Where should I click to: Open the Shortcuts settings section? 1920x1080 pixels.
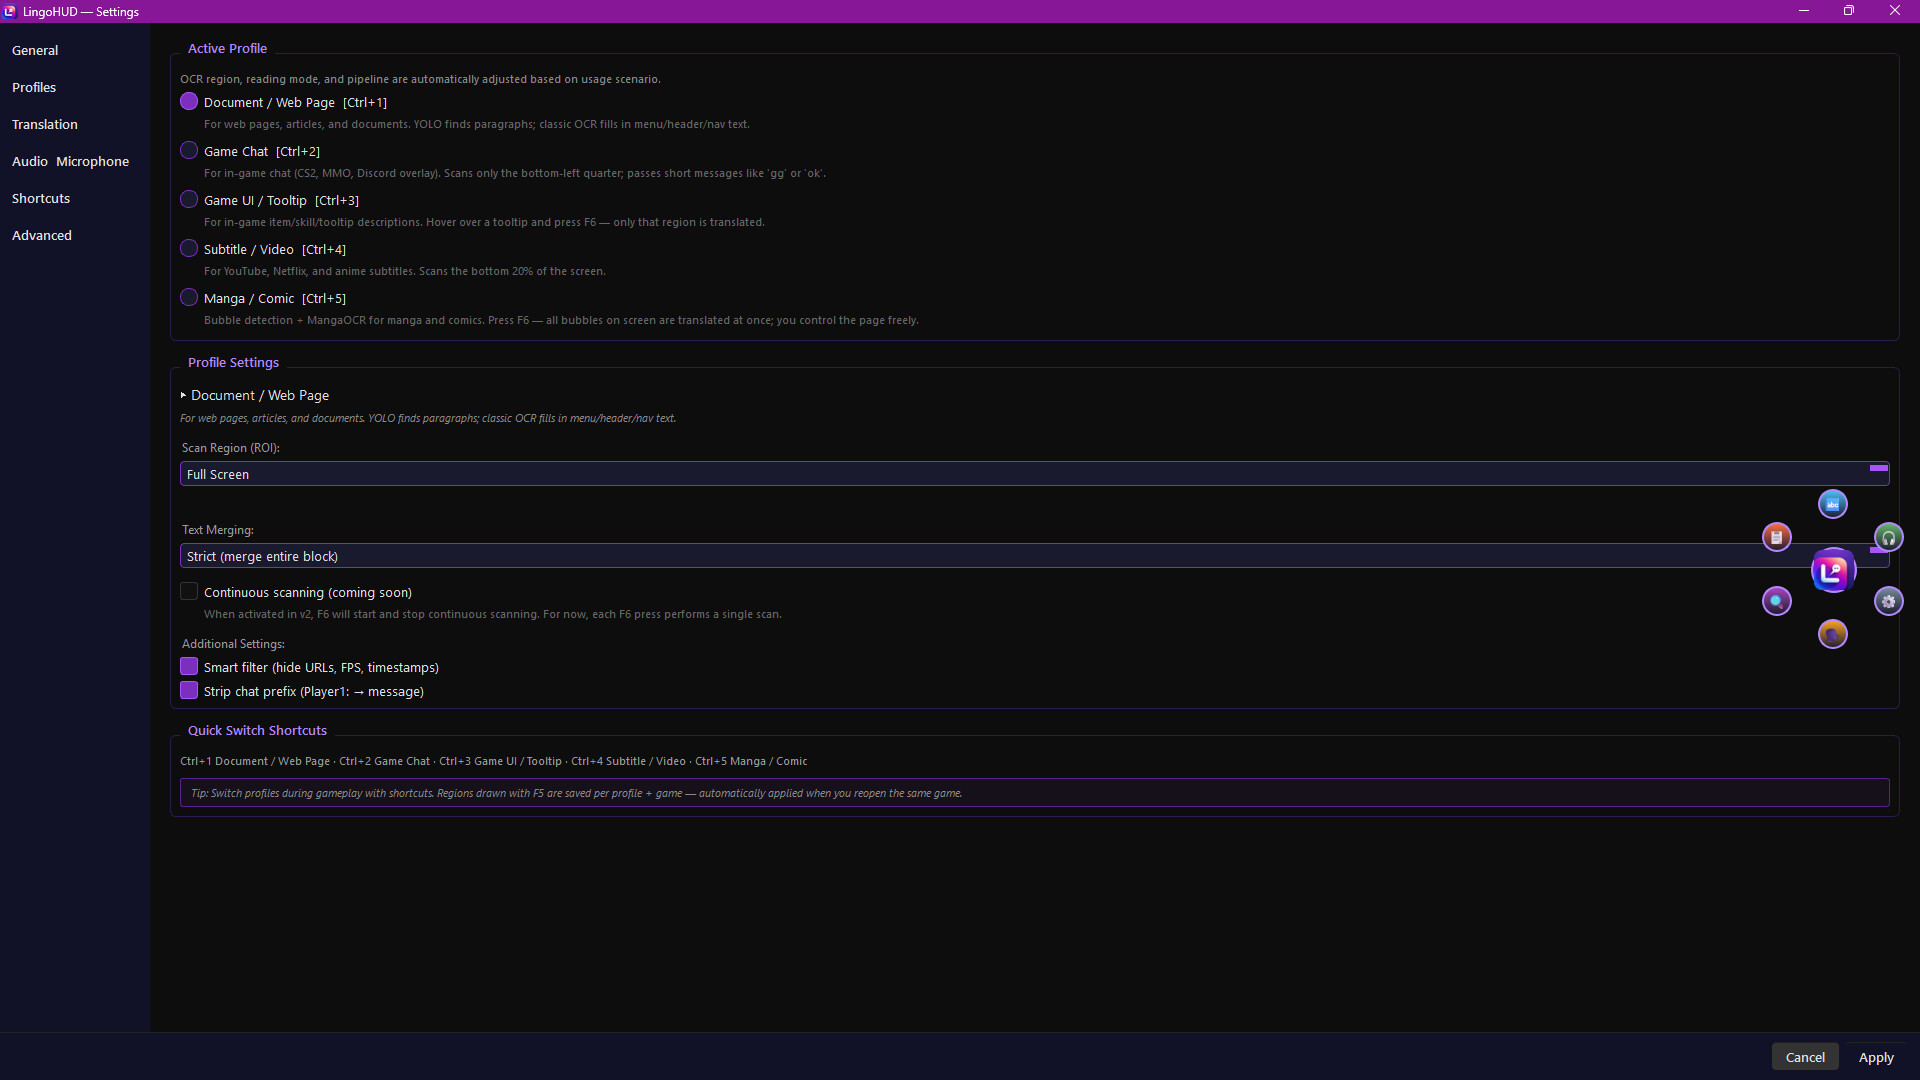point(41,198)
